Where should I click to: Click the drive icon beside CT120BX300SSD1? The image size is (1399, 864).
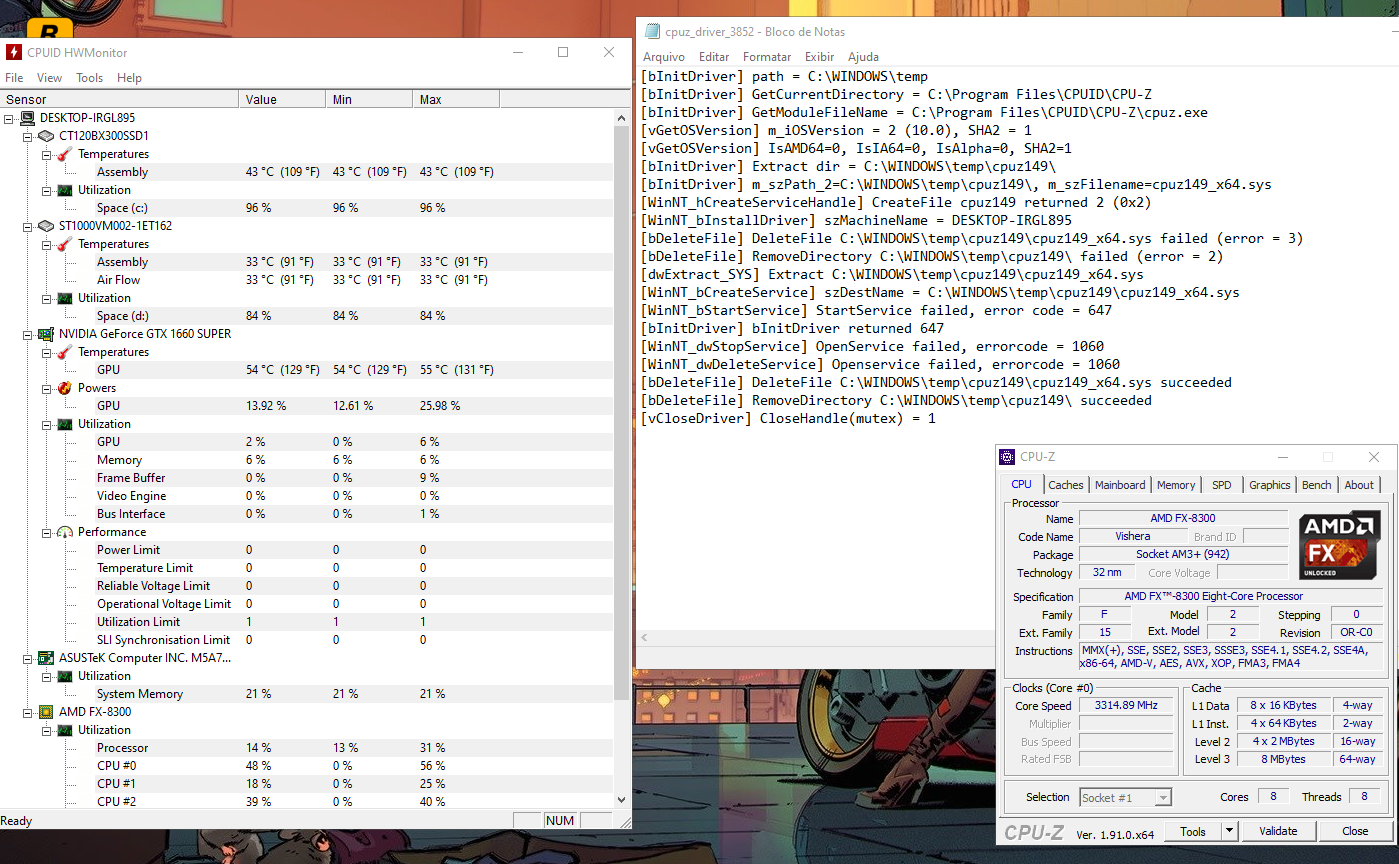(45, 136)
